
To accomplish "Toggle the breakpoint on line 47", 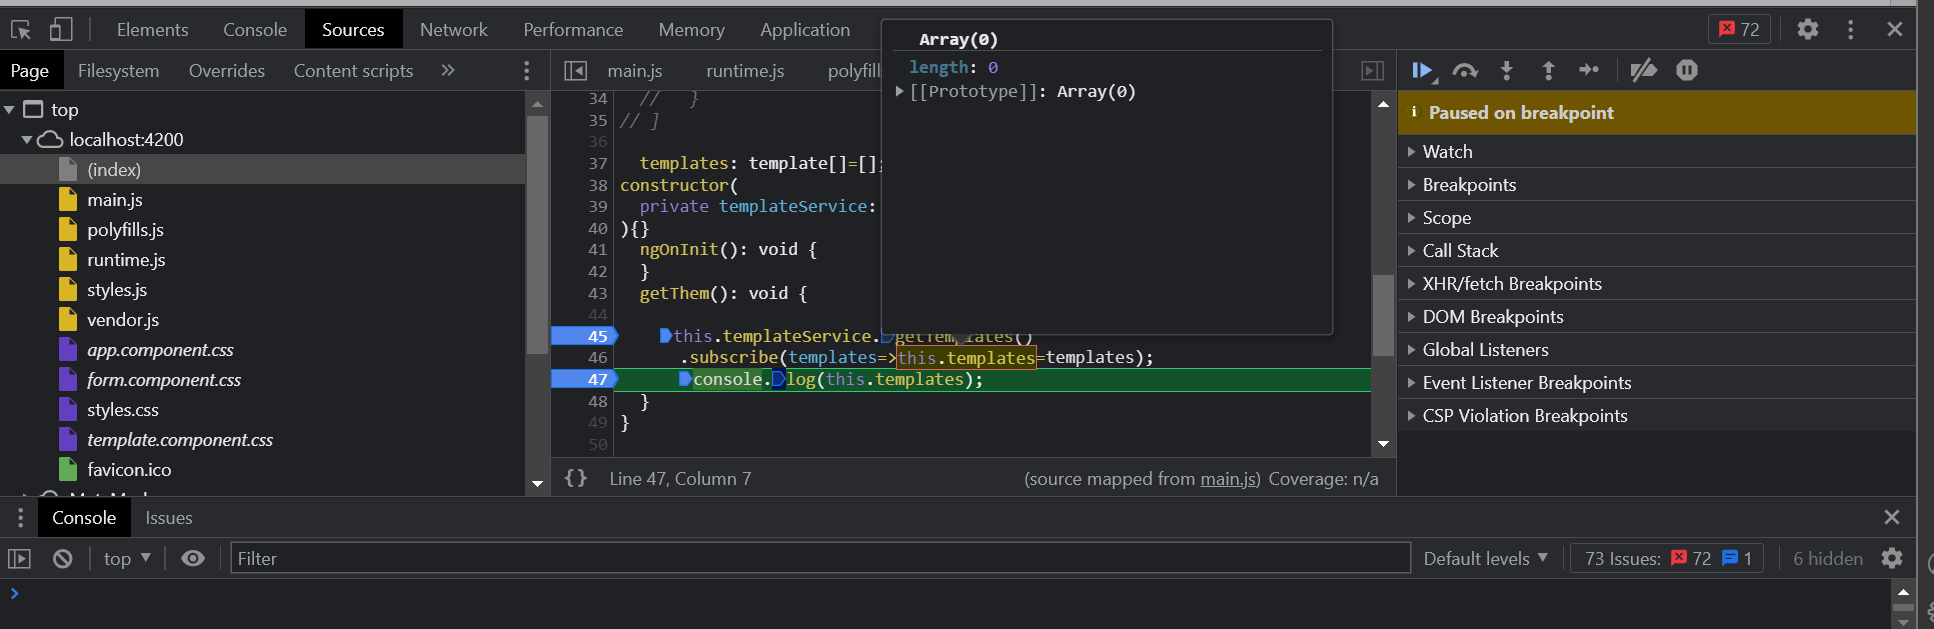I will pyautogui.click(x=586, y=379).
